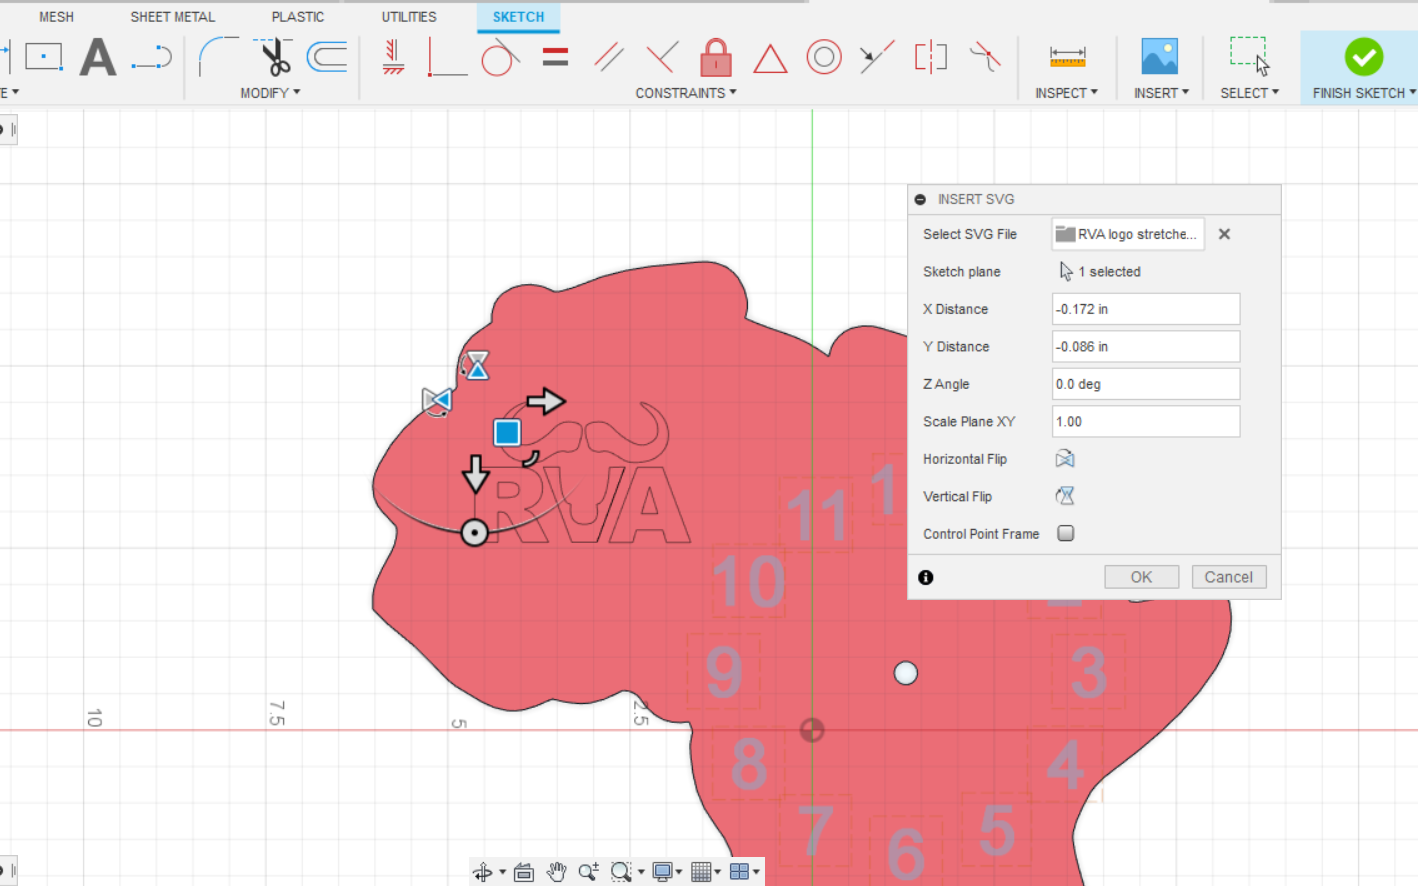Apply the Perpendicular constraint

coord(661,57)
